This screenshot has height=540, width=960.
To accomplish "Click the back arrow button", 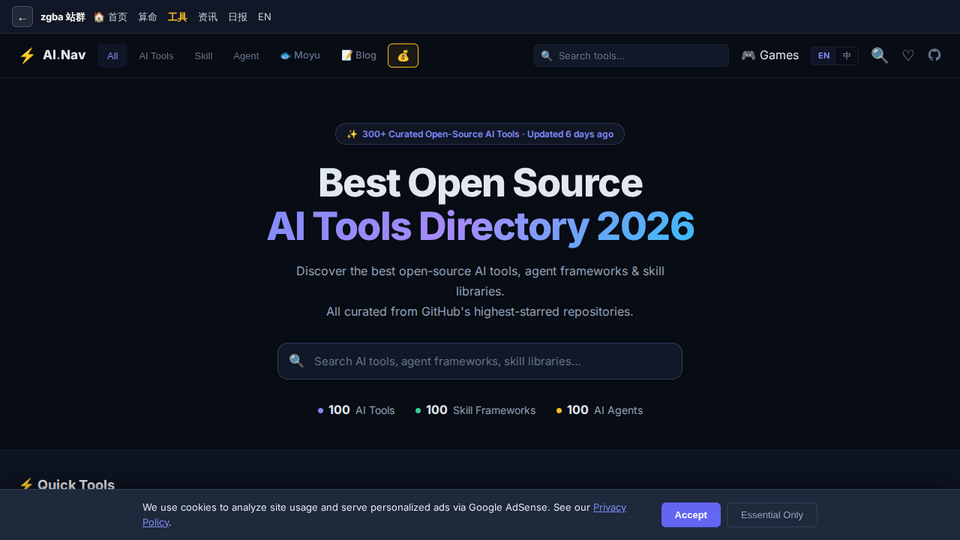I will 22,17.
